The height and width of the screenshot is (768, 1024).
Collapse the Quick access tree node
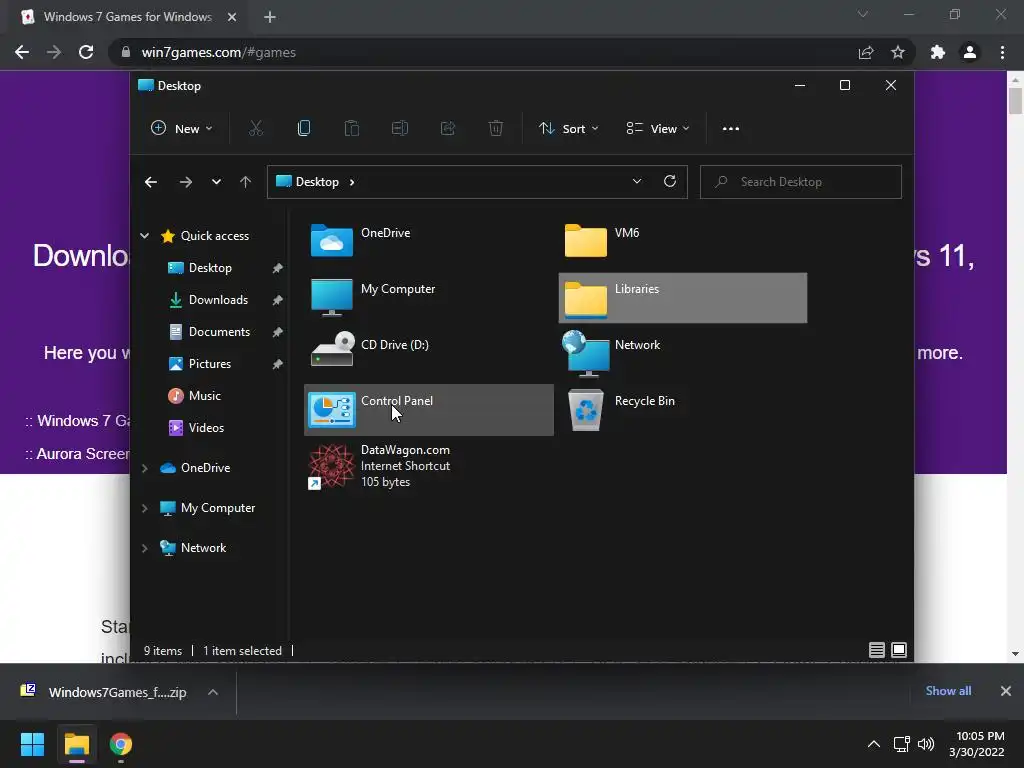tap(144, 236)
